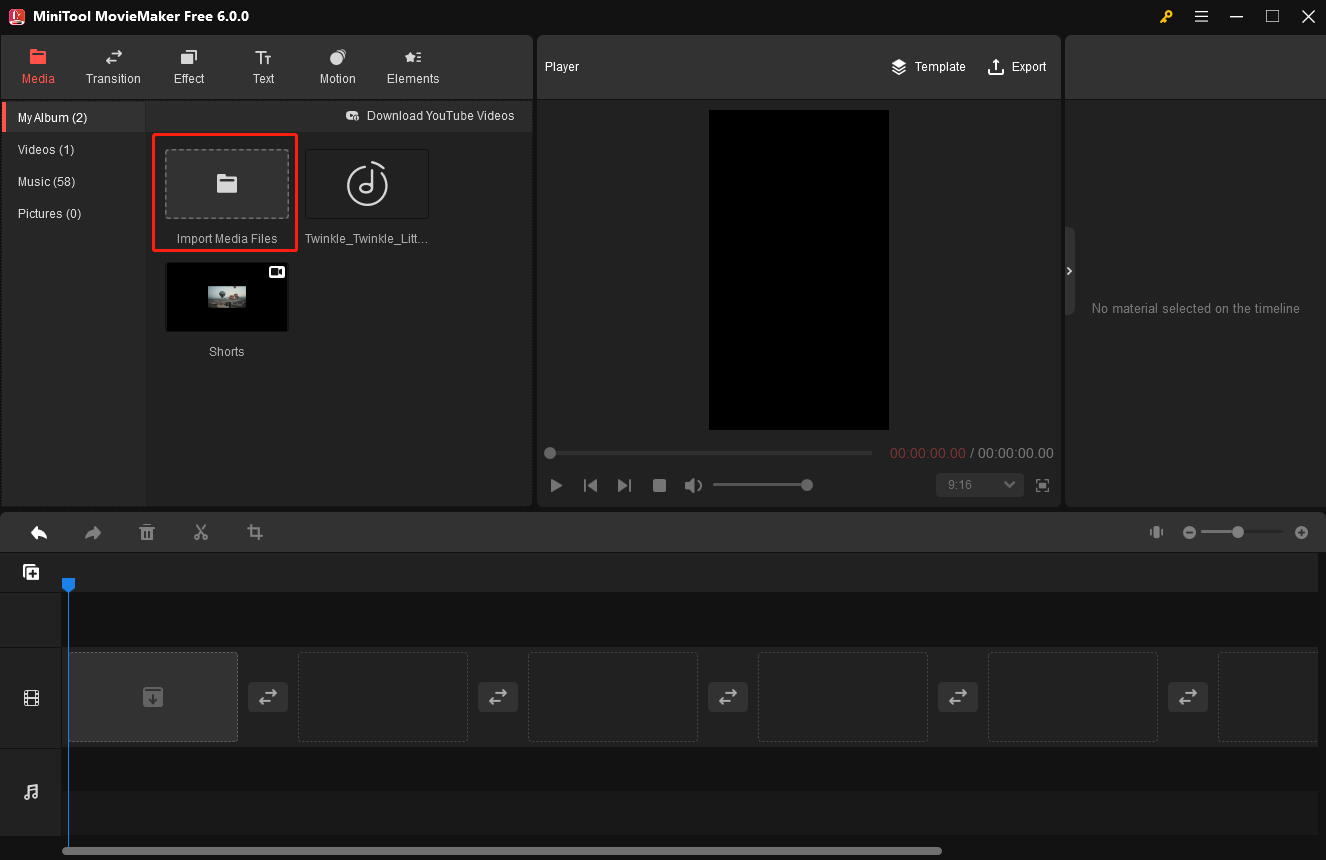Toggle fullscreen preview icon
The image size is (1326, 860).
pos(1042,485)
